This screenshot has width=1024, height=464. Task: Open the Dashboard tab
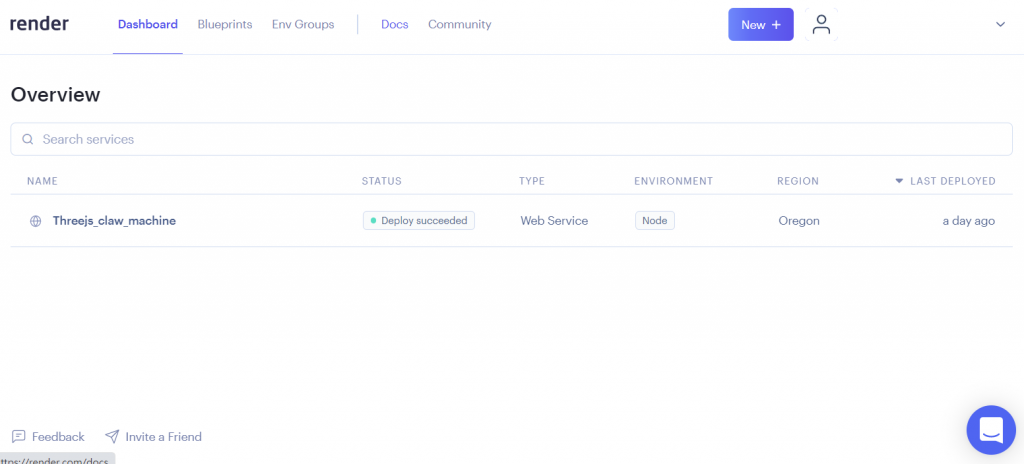148,24
